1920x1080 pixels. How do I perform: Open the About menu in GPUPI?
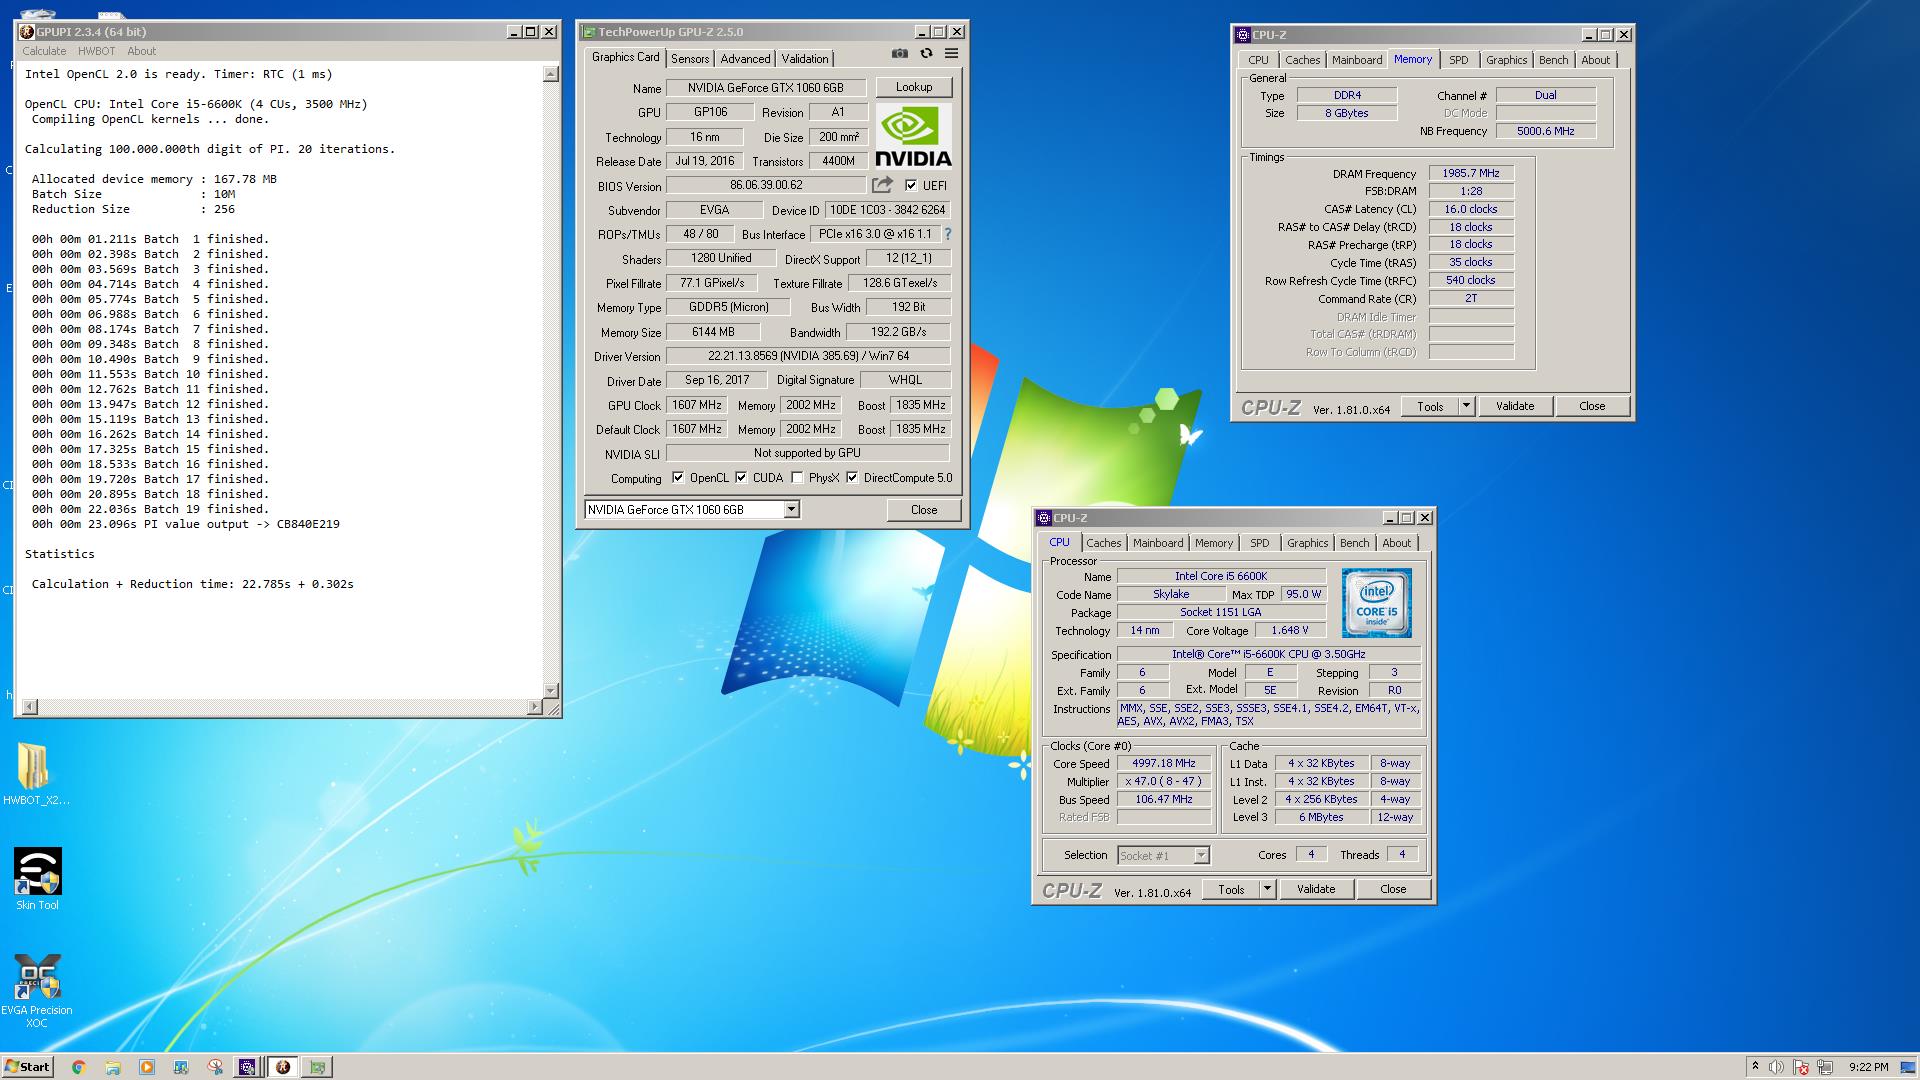tap(141, 51)
